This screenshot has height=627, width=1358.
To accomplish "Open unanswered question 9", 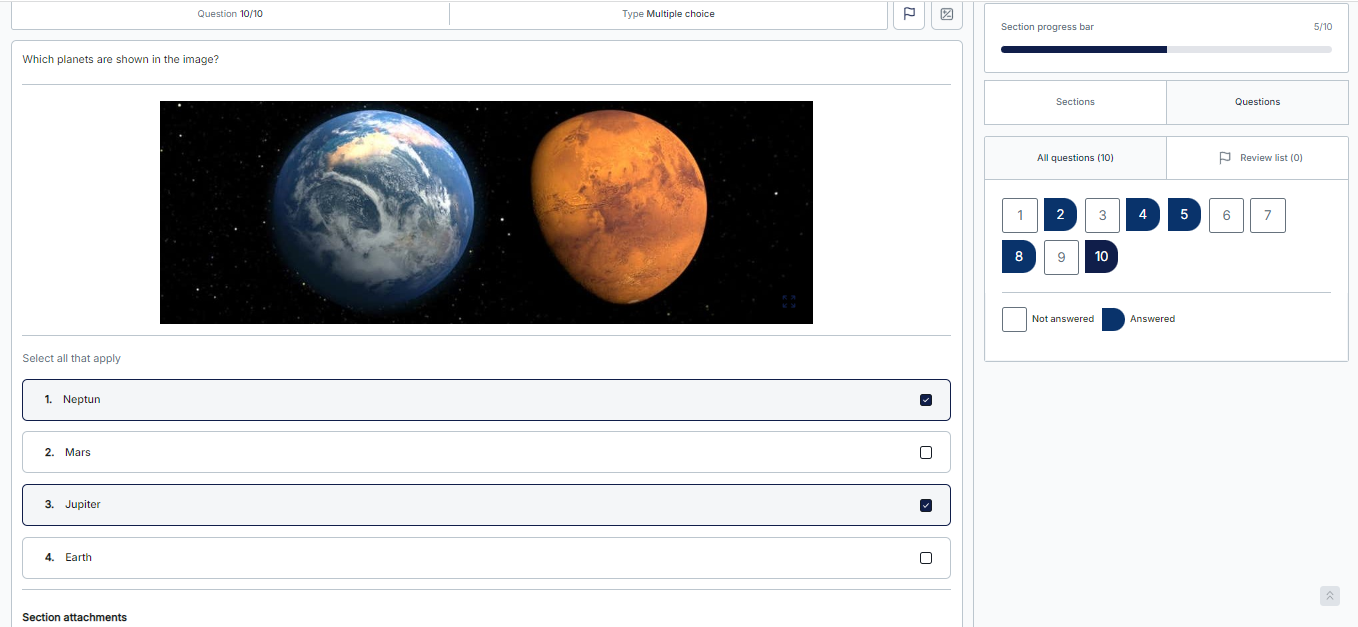I will [1061, 257].
